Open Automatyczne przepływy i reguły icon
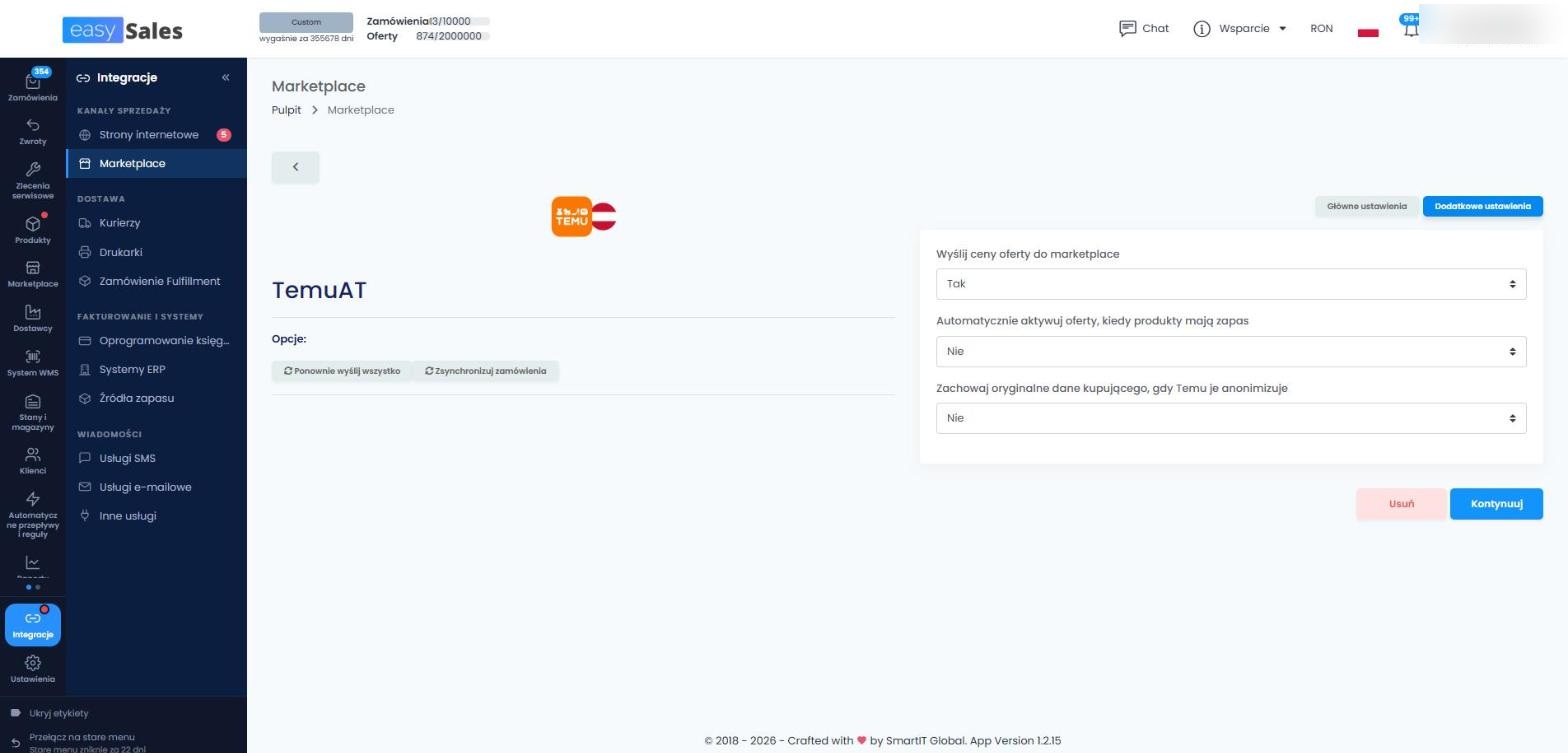 click(x=32, y=514)
